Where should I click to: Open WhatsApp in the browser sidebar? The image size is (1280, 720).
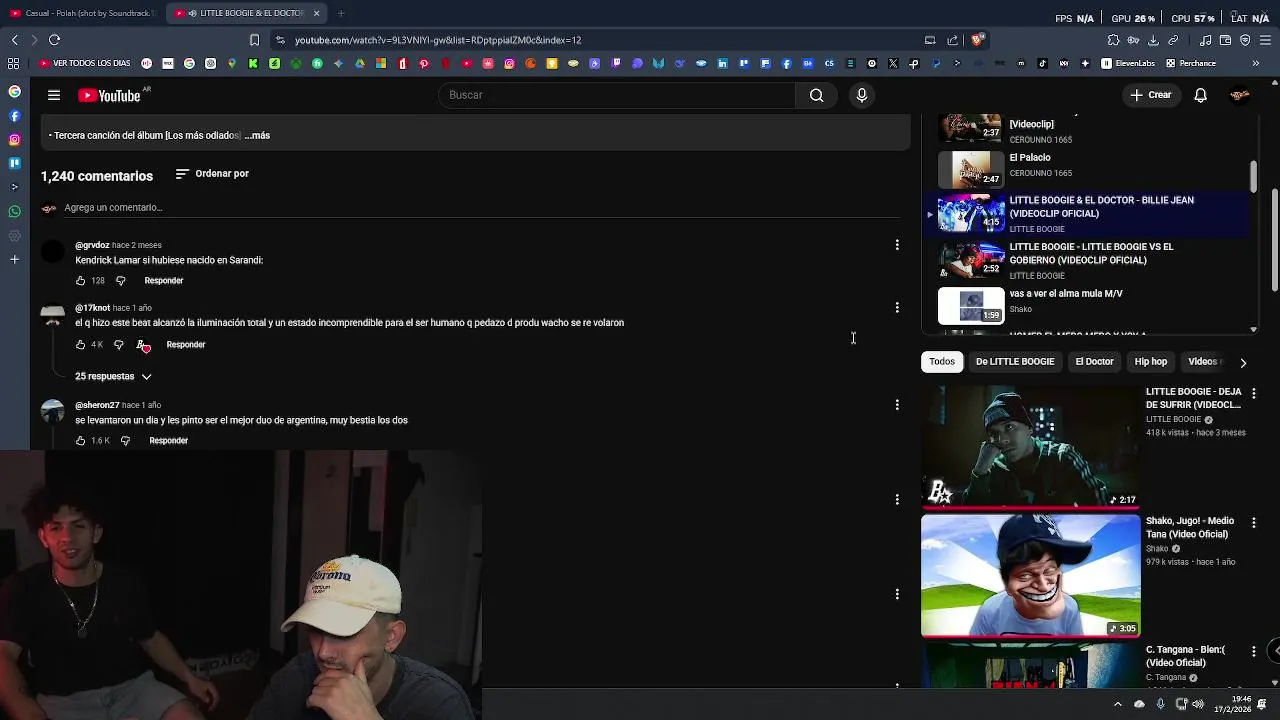point(14,212)
